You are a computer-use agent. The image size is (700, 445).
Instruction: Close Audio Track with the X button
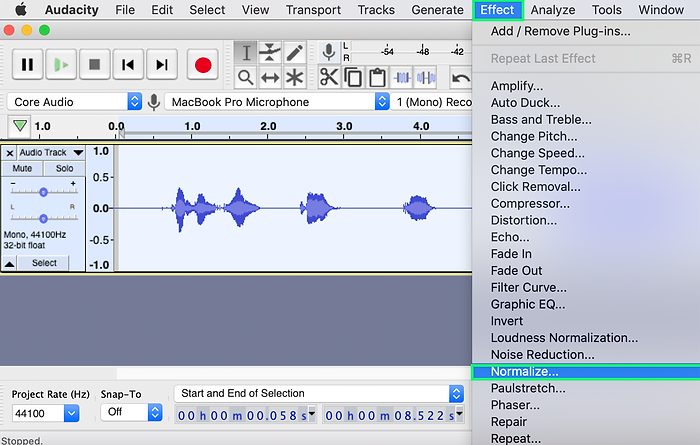(x=10, y=153)
